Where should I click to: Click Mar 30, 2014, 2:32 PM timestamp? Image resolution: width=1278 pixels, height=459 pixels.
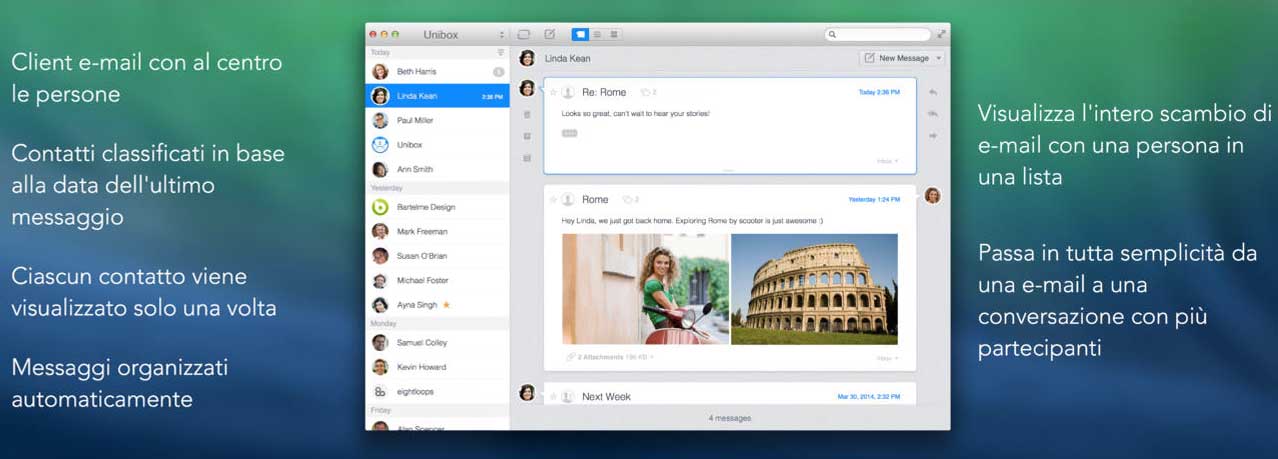click(x=868, y=397)
